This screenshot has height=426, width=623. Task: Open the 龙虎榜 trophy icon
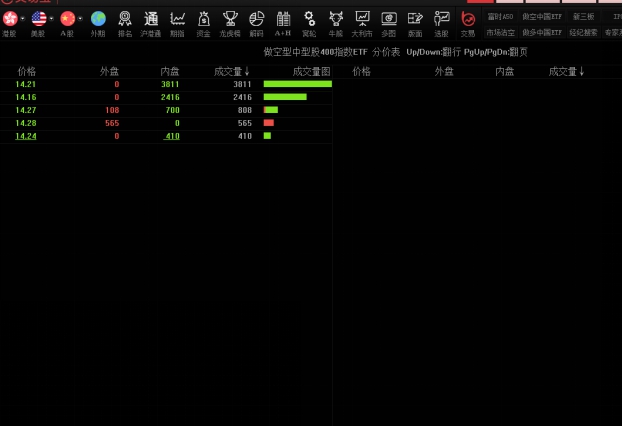tap(230, 20)
